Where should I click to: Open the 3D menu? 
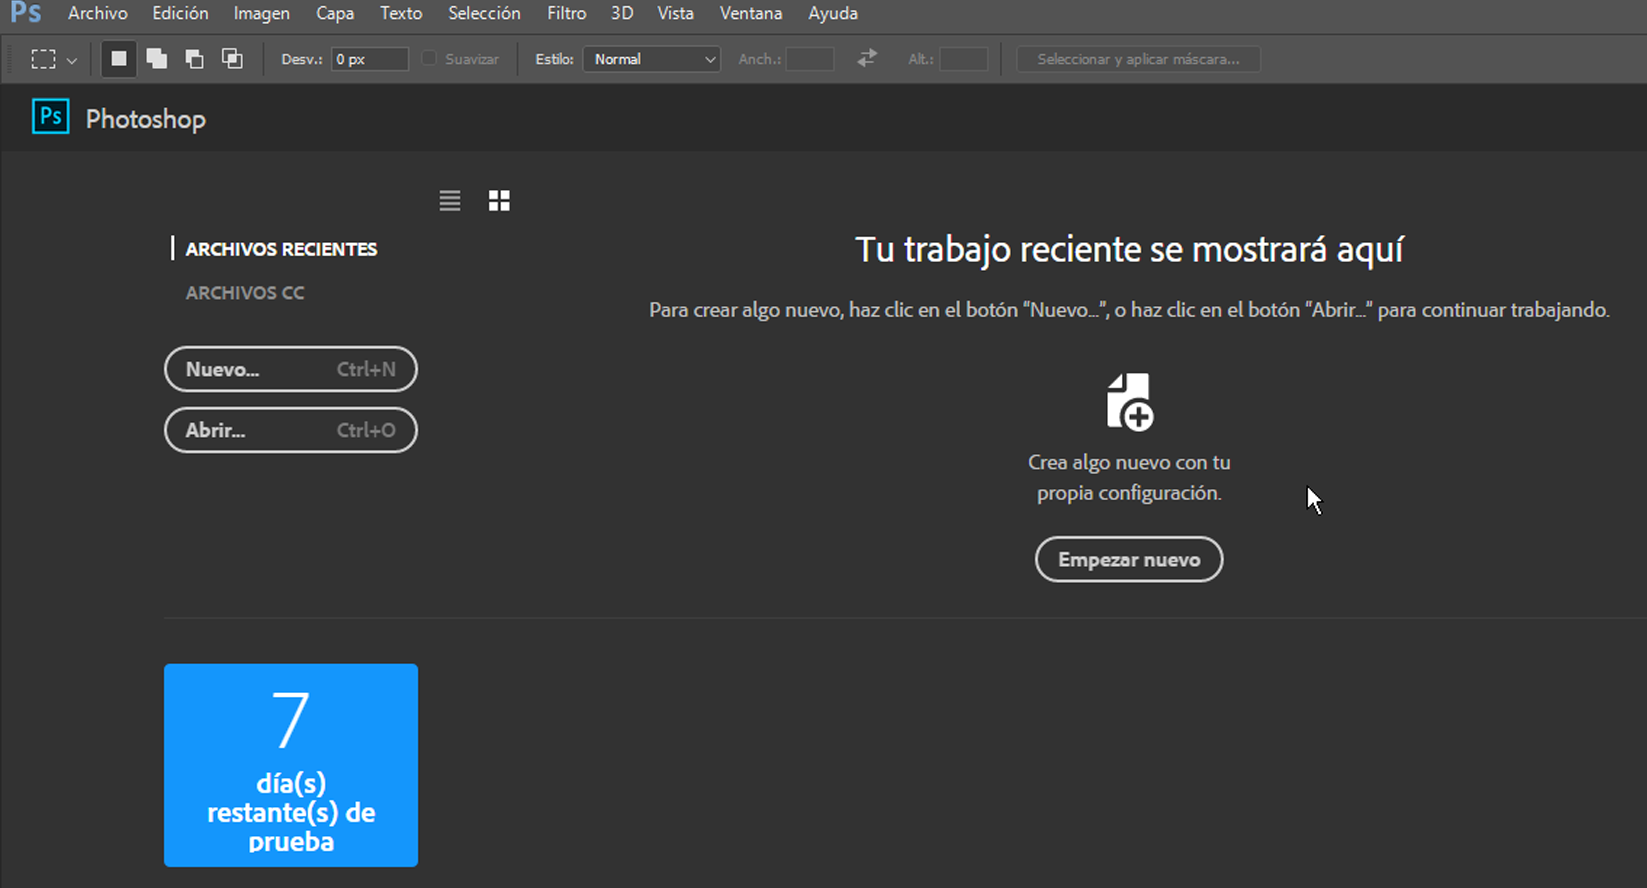coord(622,13)
